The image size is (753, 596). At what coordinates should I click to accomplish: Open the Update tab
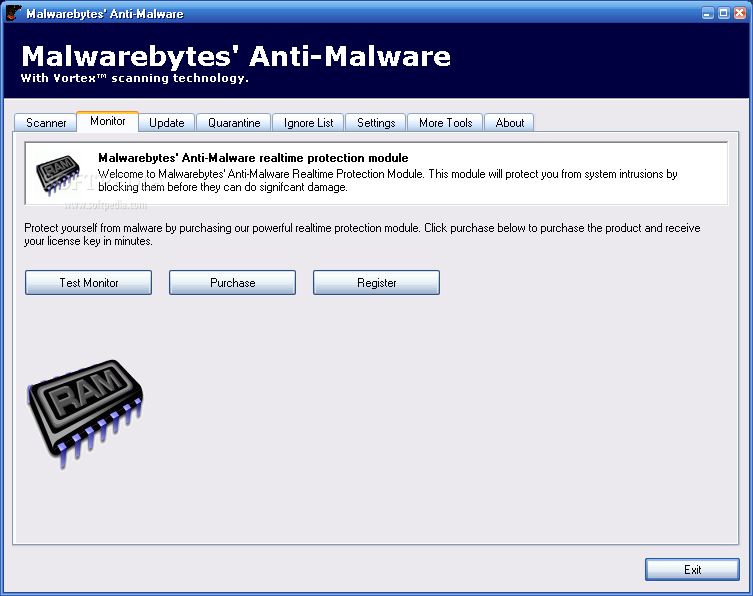(x=167, y=122)
